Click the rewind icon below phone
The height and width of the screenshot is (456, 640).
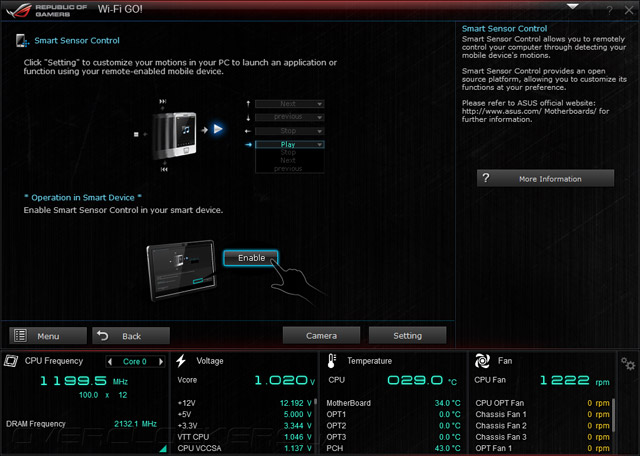pyautogui.click(x=164, y=169)
